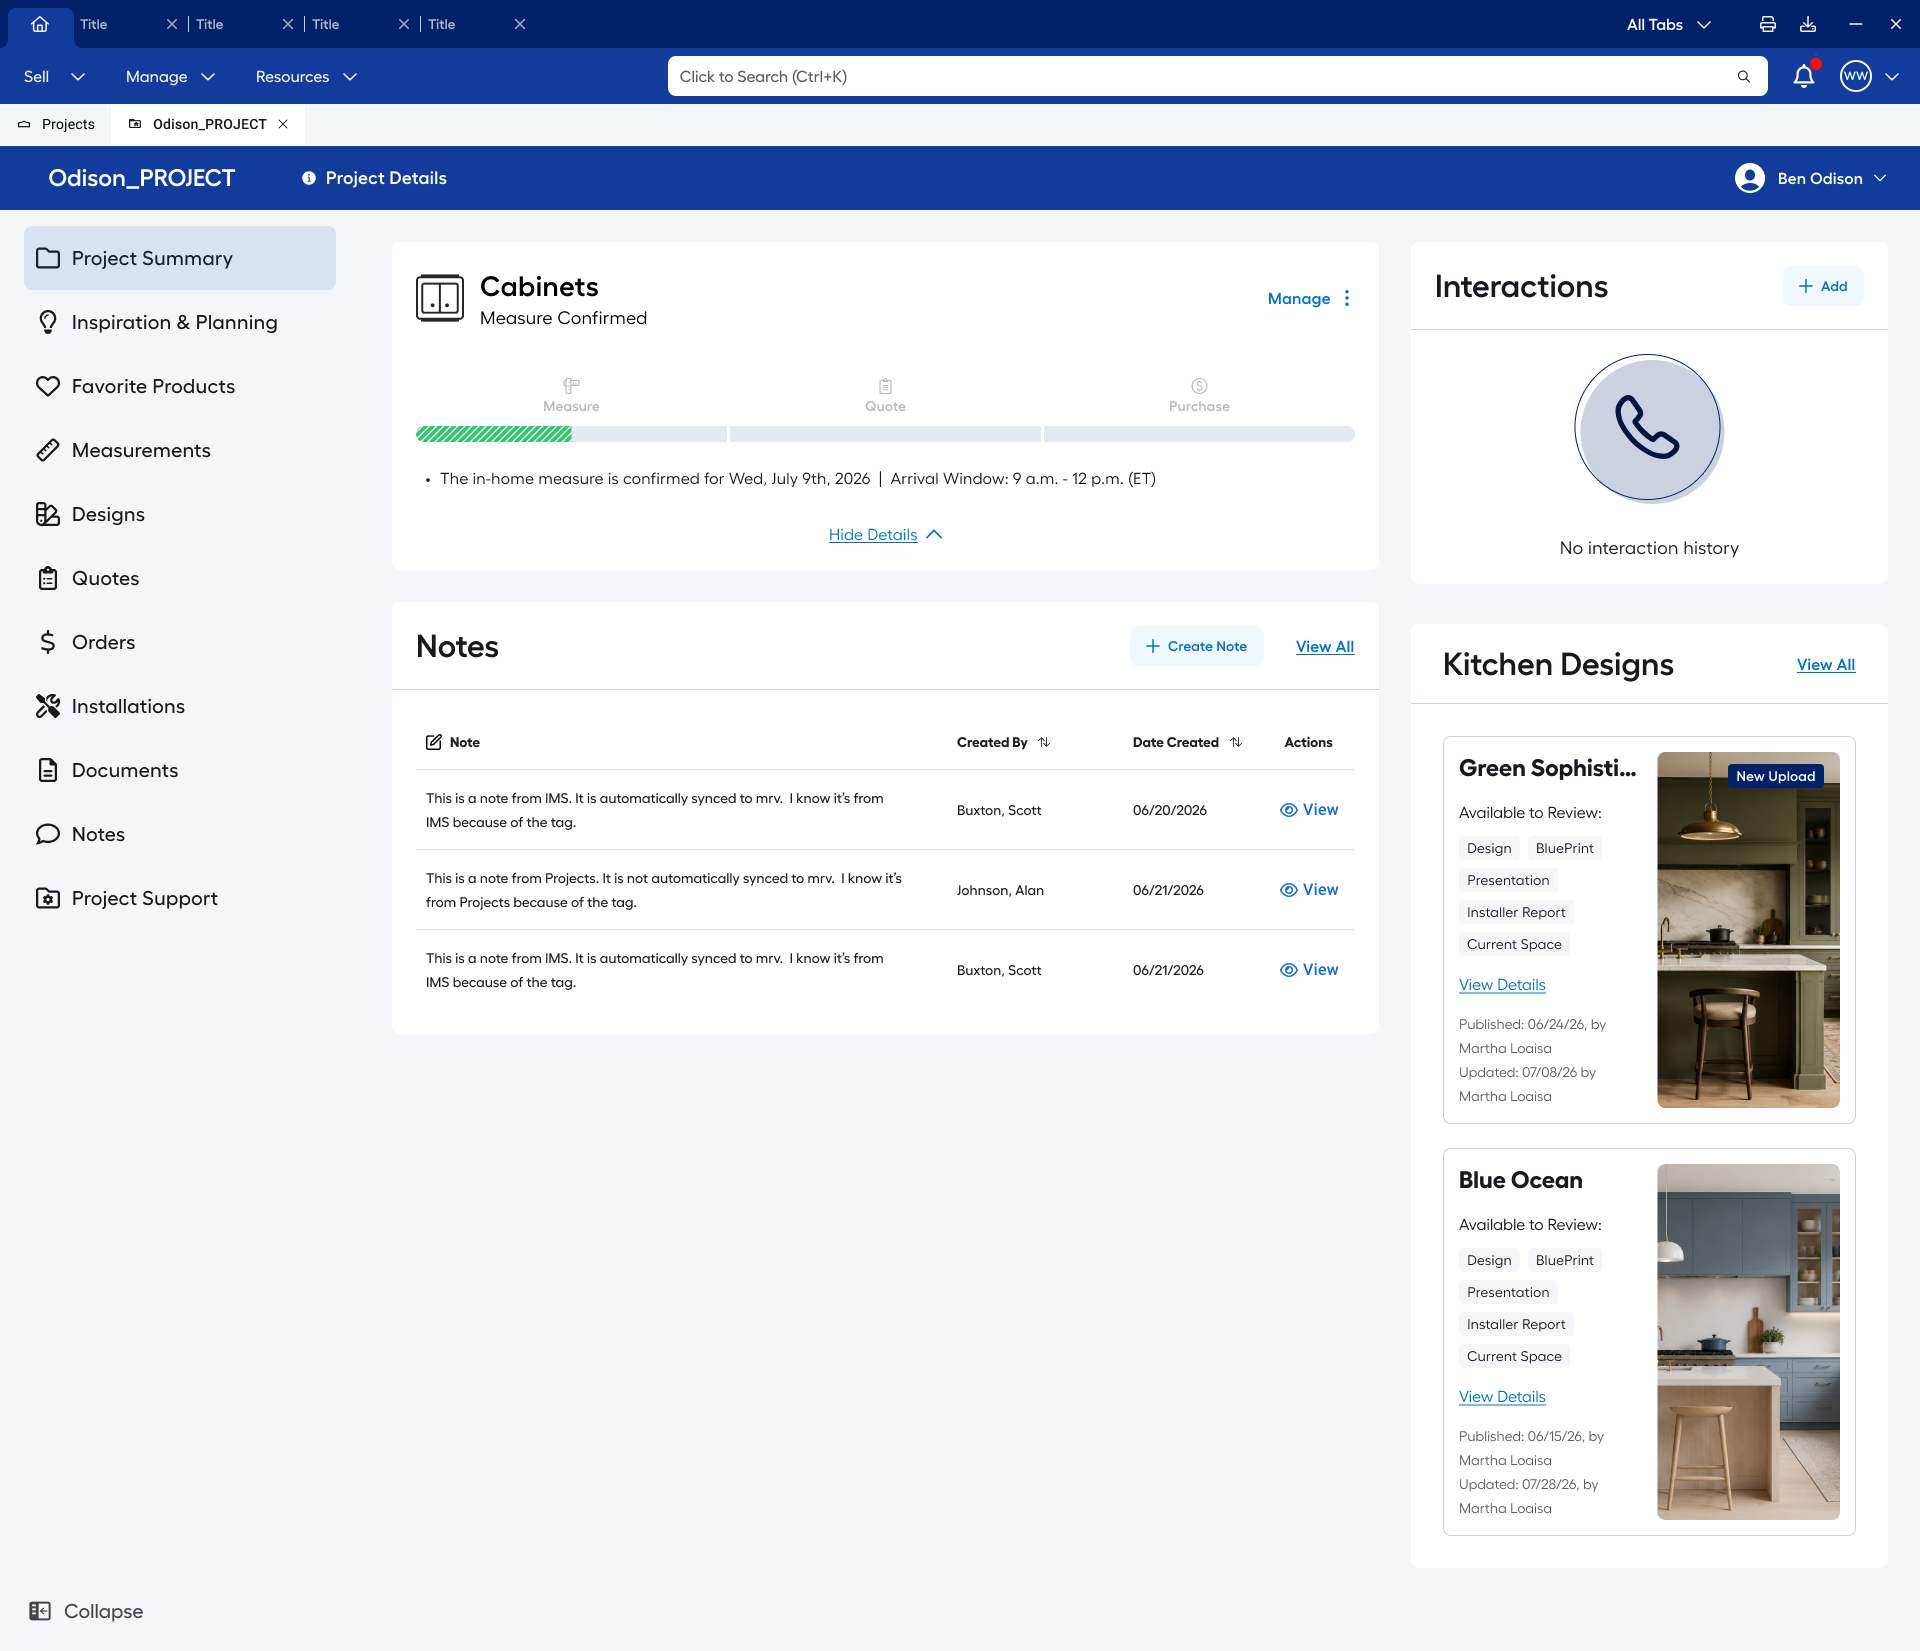This screenshot has width=1920, height=1651.
Task: Open the Blue Ocean kitchen thumbnail
Action: pos(1748,1342)
